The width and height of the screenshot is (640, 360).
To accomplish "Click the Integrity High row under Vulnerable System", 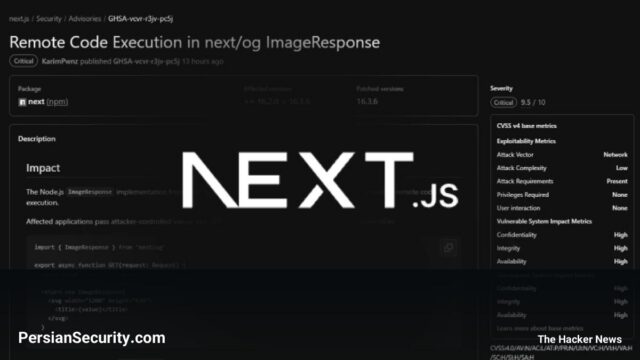I will 562,248.
